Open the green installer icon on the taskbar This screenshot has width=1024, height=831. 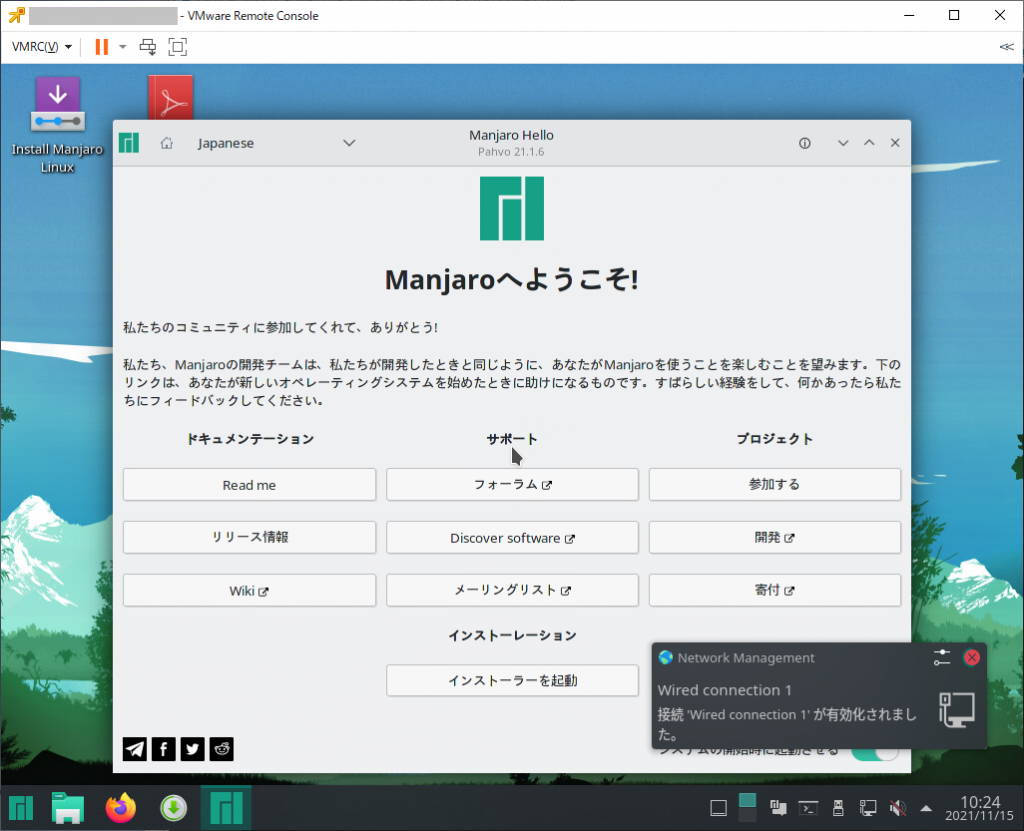(173, 809)
